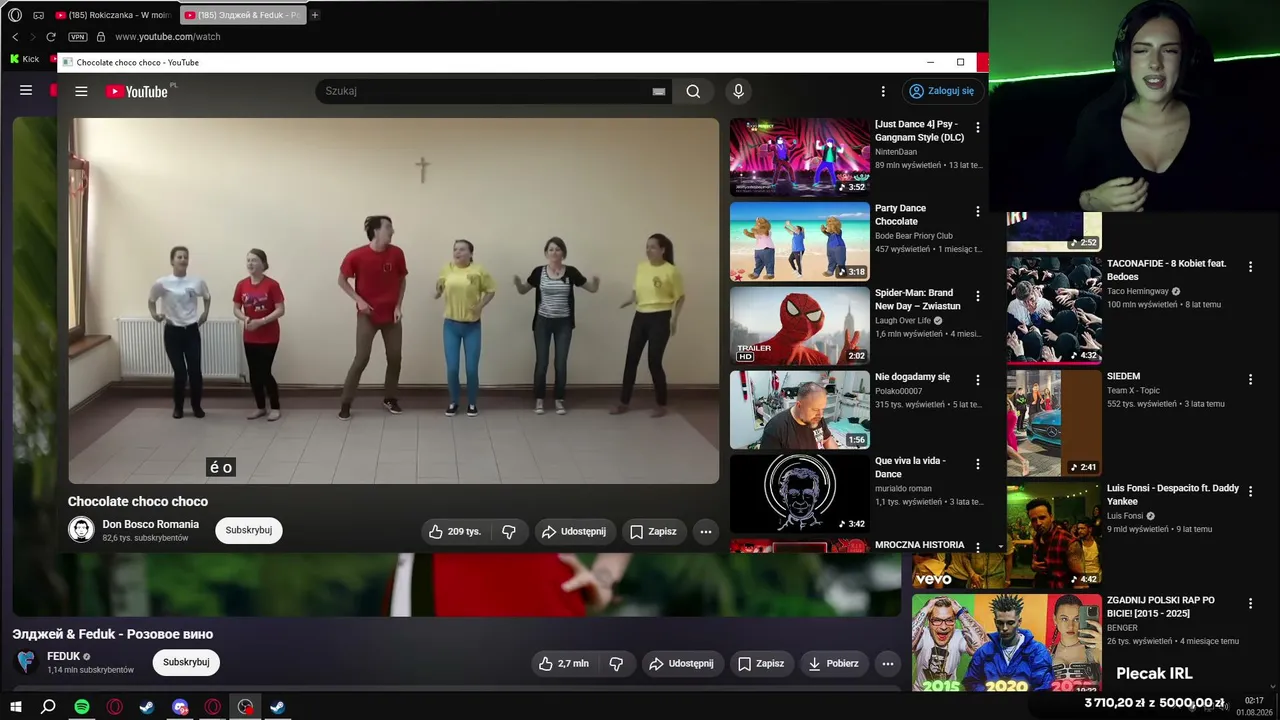The height and width of the screenshot is (720, 1280).
Task: Open OBS Studio from the taskbar
Action: [x=245, y=707]
